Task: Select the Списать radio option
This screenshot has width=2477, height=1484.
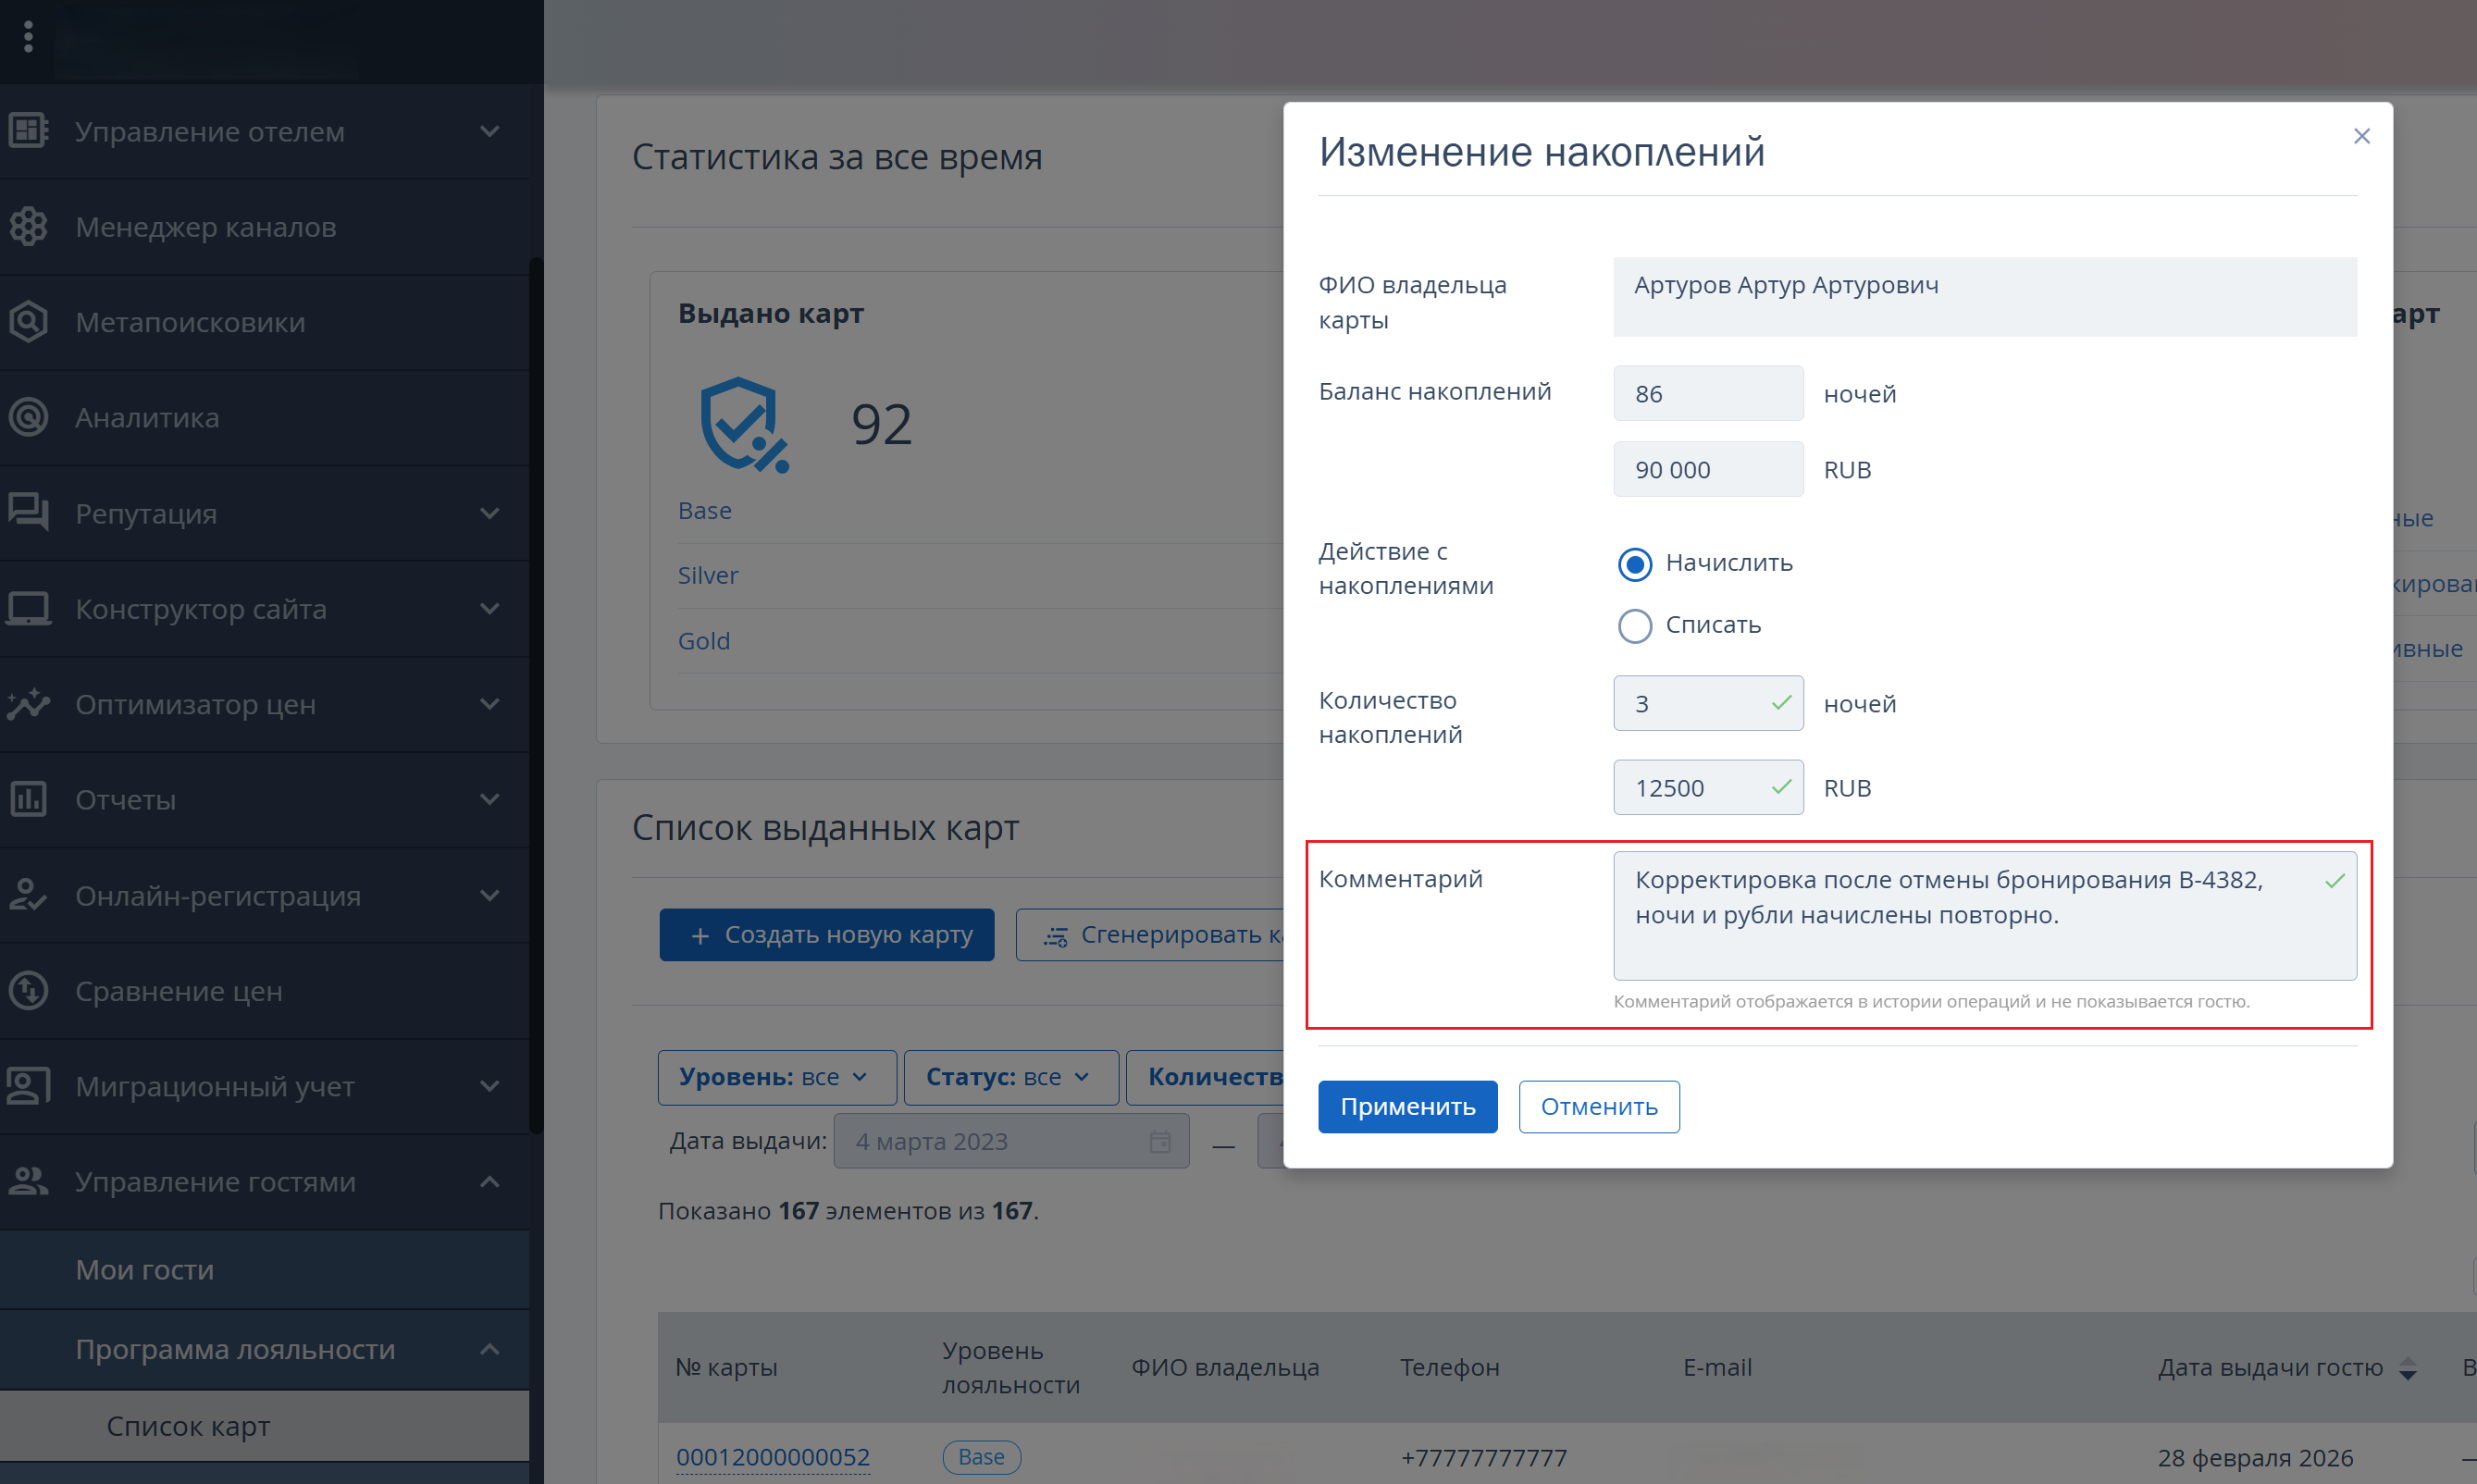Action: tap(1634, 626)
